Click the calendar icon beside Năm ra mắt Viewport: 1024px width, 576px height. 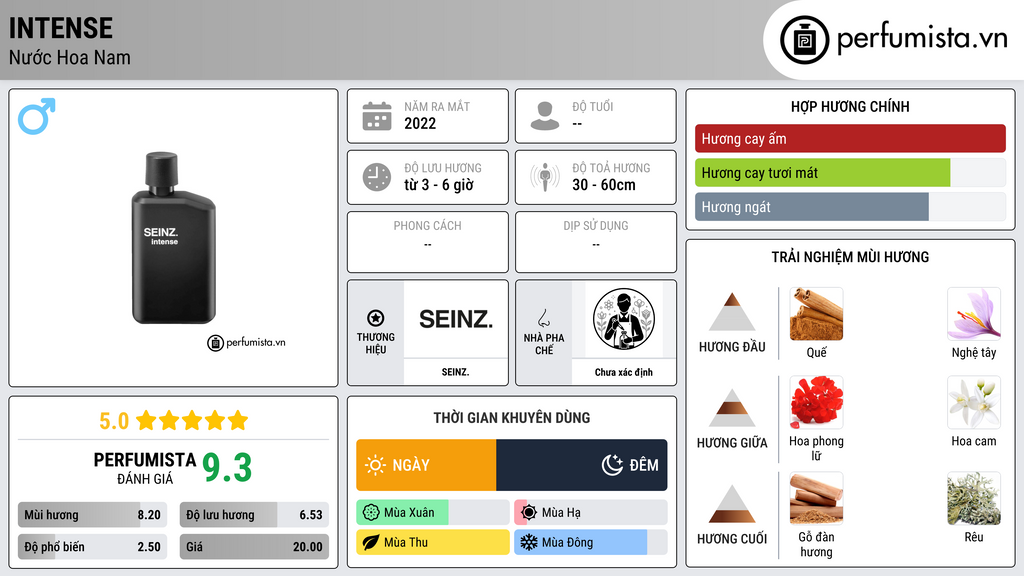tap(377, 116)
